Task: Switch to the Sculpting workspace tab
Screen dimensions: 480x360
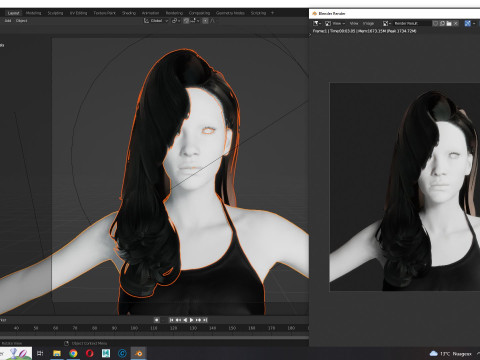Action: point(55,13)
